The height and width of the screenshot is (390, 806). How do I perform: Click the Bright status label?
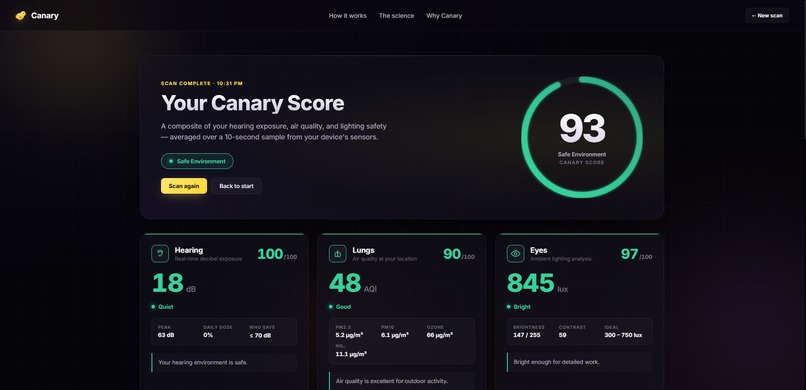519,307
